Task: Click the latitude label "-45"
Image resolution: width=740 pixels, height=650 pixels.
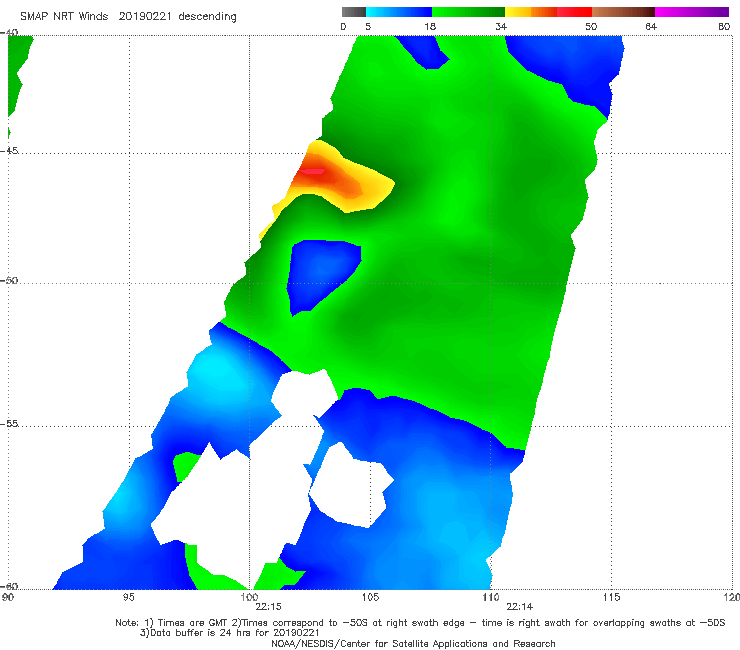Action: point(9,151)
